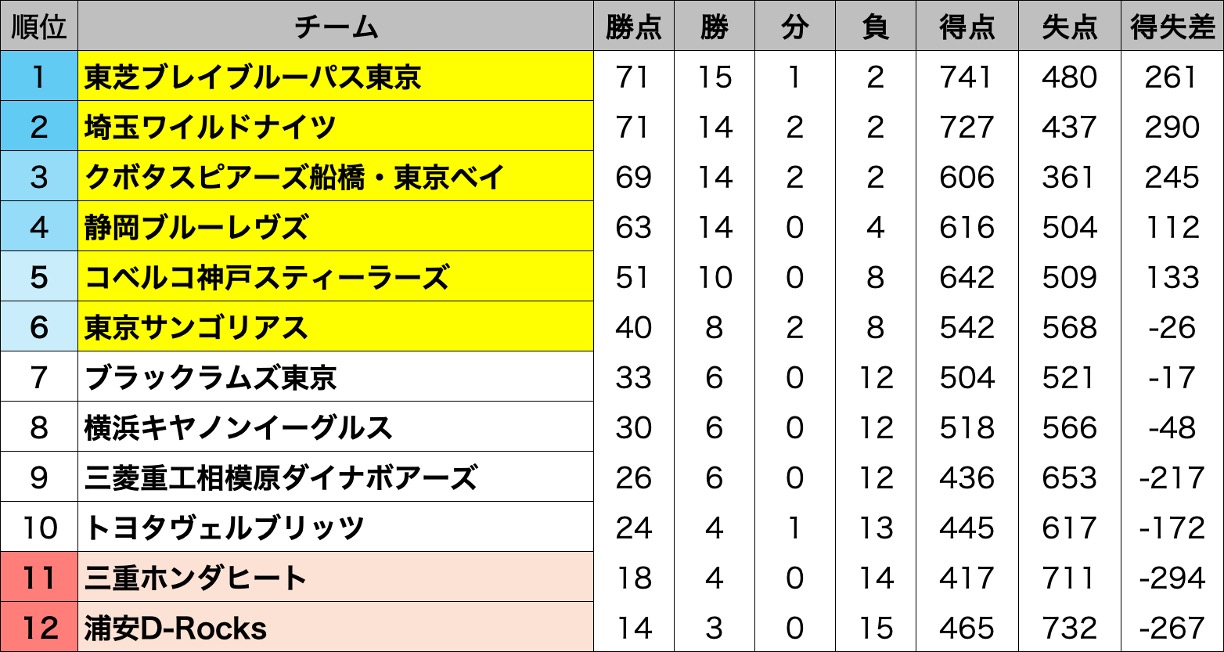Select the 勝点 column header
1224x652 pixels.
pyautogui.click(x=633, y=26)
